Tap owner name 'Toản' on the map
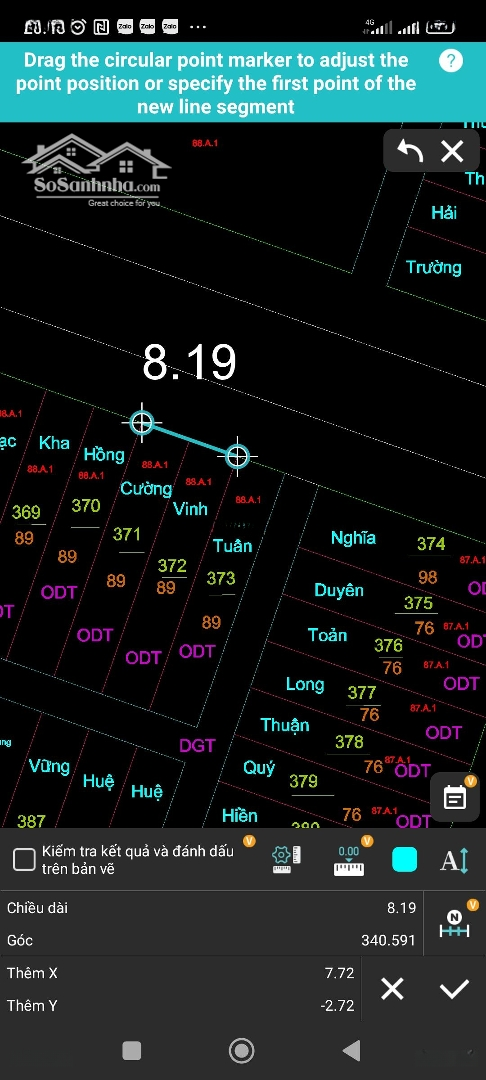 point(328,634)
